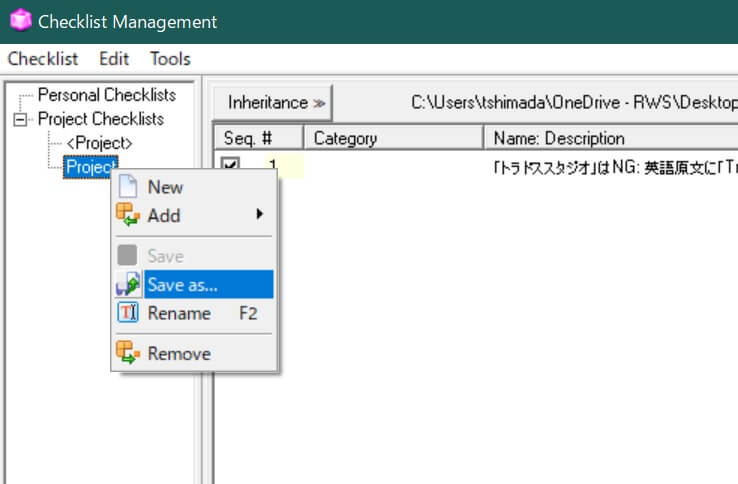Click the New document icon in context menu
This screenshot has width=738, height=484.
127,187
